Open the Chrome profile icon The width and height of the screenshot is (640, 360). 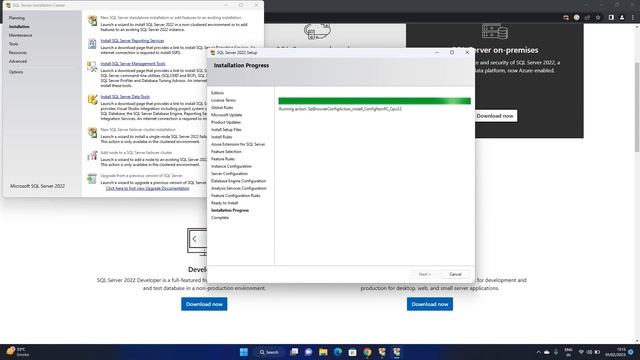pyautogui.click(x=622, y=18)
